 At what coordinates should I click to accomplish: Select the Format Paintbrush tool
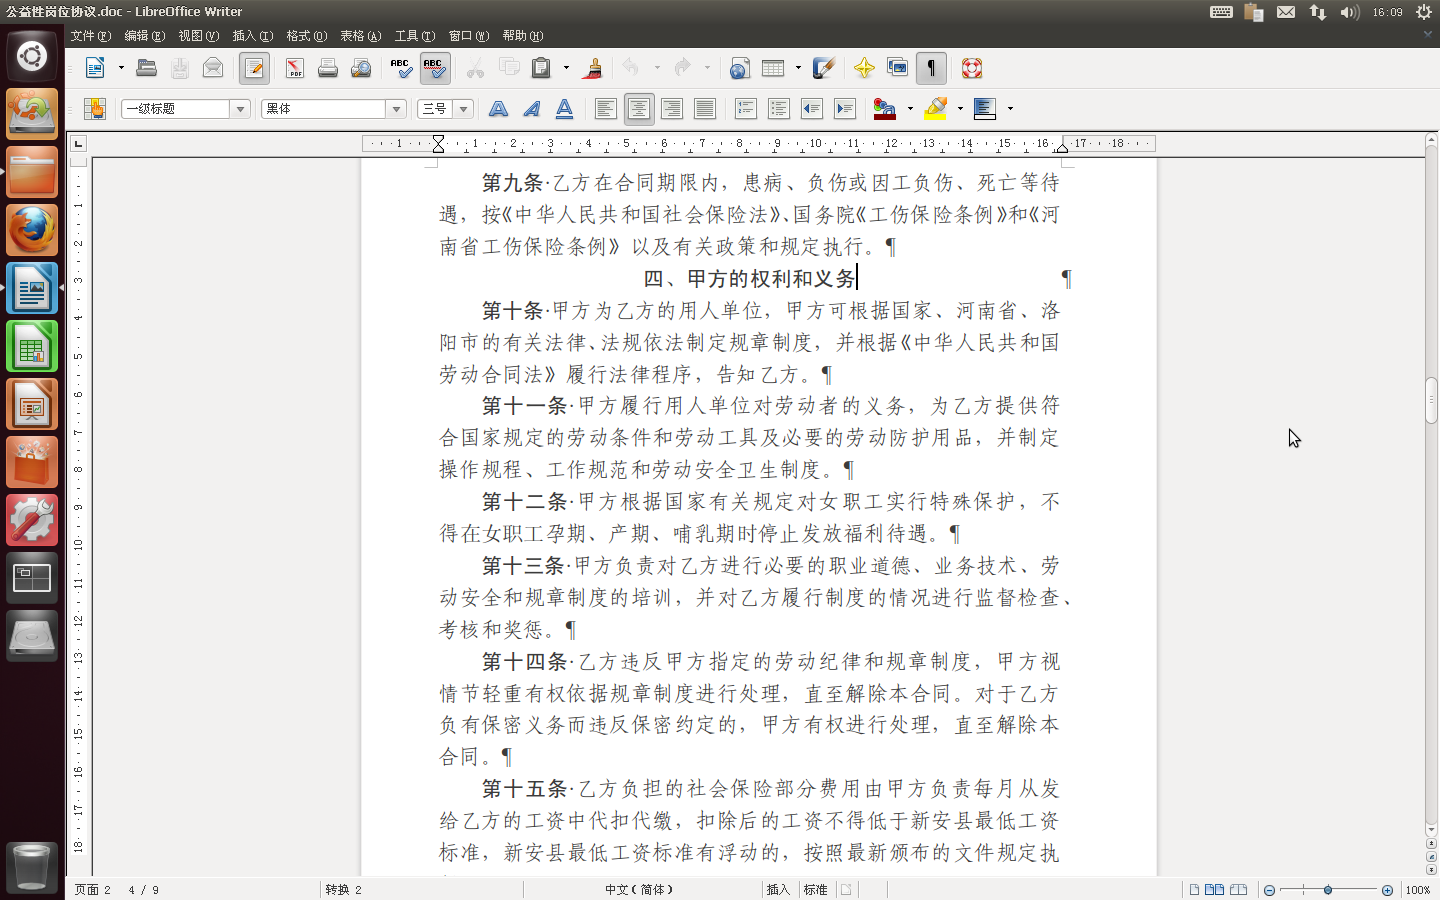[x=592, y=68]
